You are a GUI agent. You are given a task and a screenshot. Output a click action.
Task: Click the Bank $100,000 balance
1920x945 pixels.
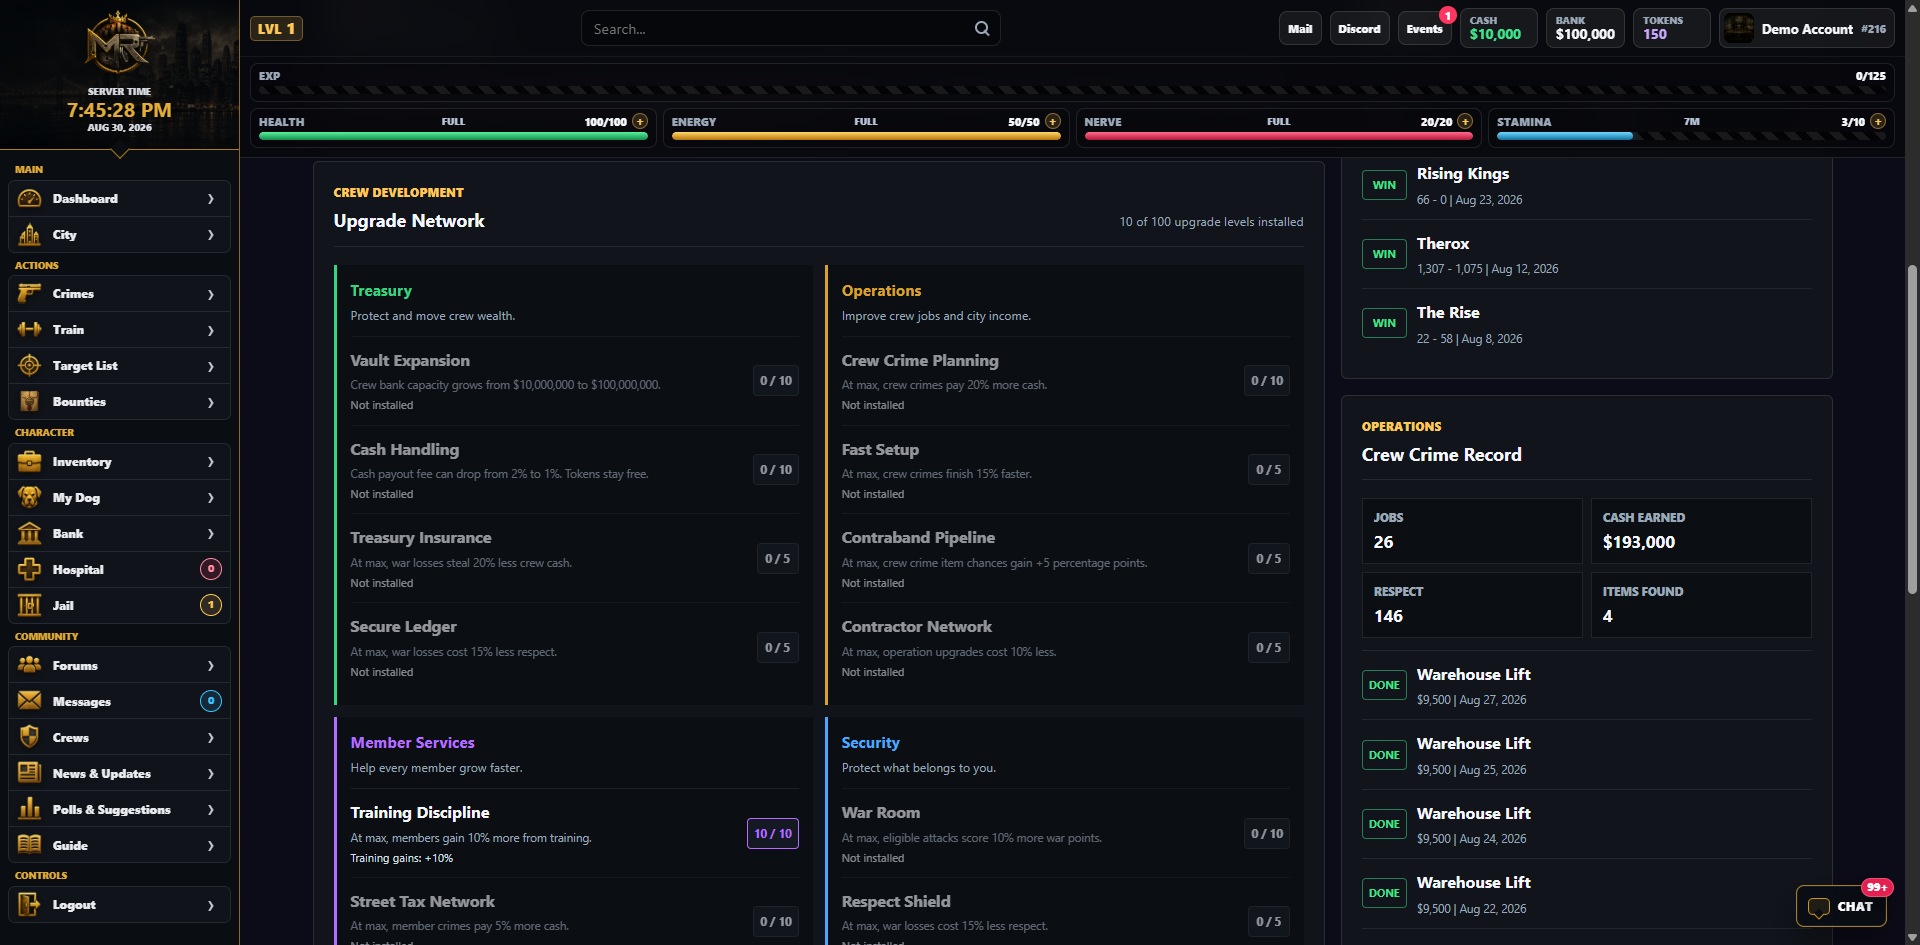[x=1585, y=28]
